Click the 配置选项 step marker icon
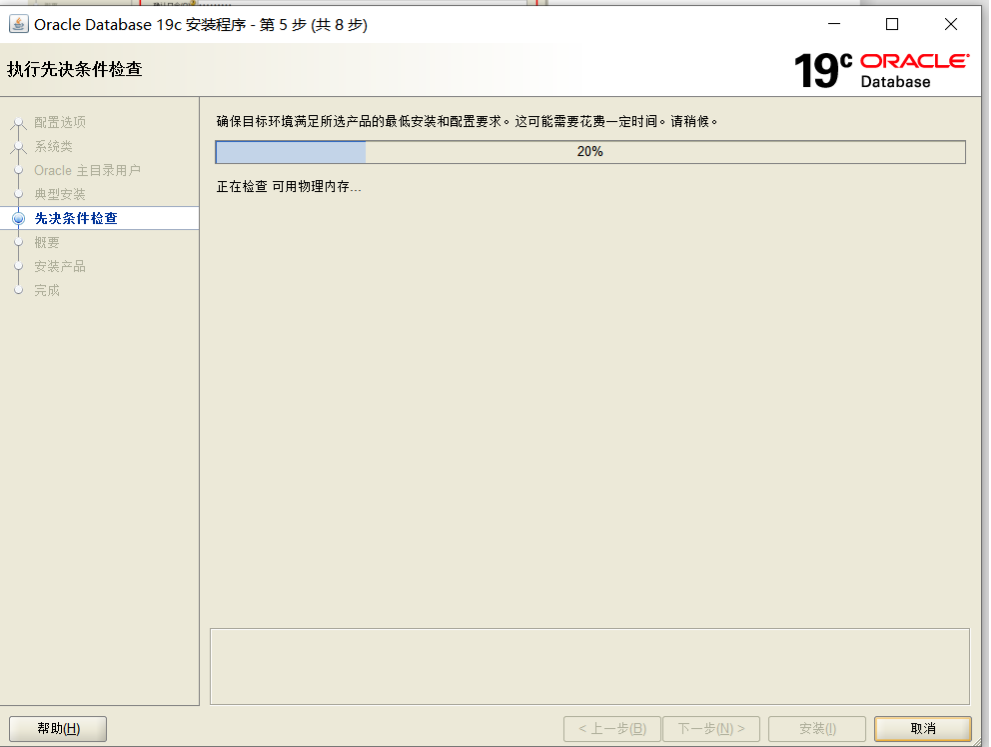 [x=18, y=122]
